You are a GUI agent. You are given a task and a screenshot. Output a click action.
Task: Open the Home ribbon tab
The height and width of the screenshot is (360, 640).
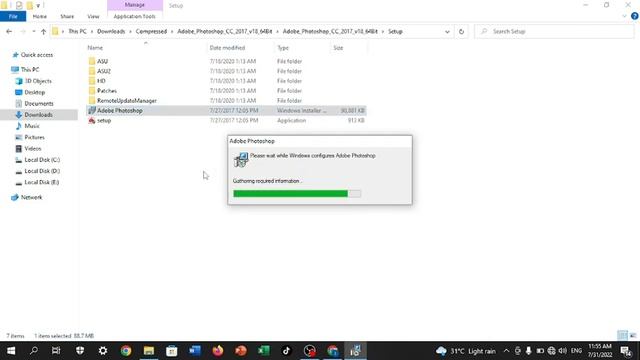(x=40, y=16)
